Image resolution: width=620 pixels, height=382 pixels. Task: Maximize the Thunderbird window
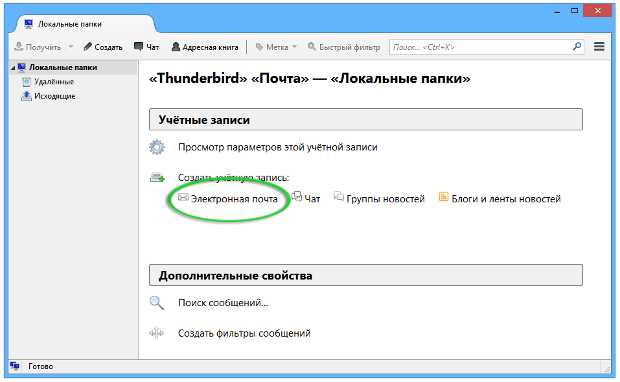coord(575,11)
